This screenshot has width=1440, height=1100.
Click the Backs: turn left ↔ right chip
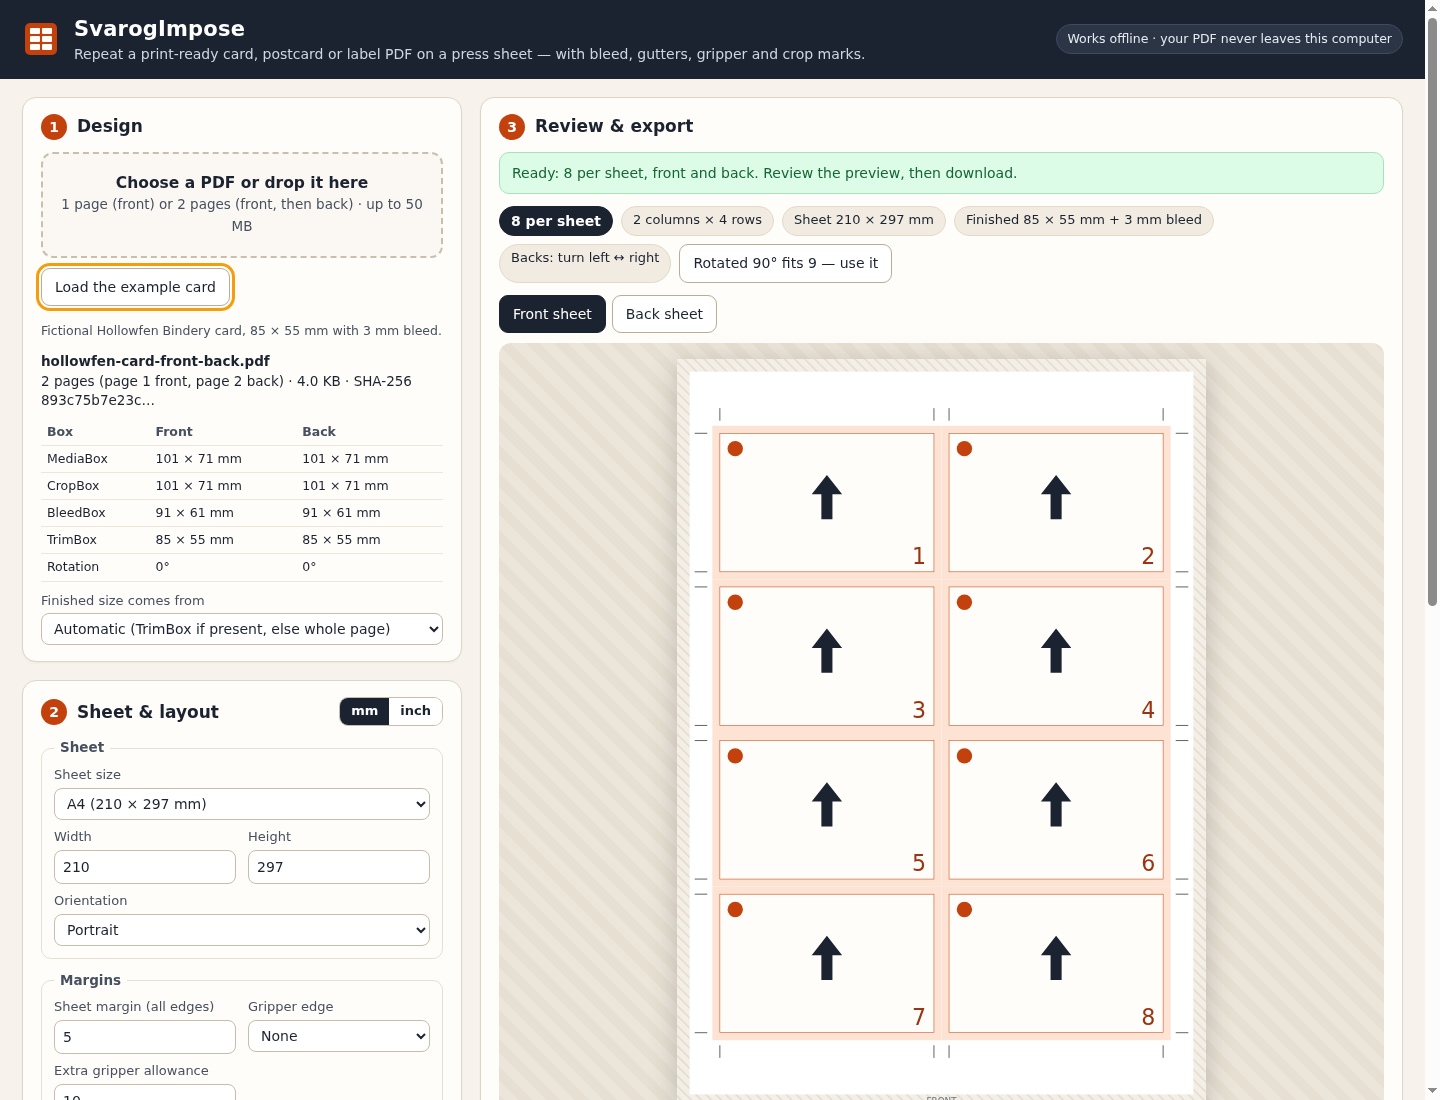click(585, 263)
